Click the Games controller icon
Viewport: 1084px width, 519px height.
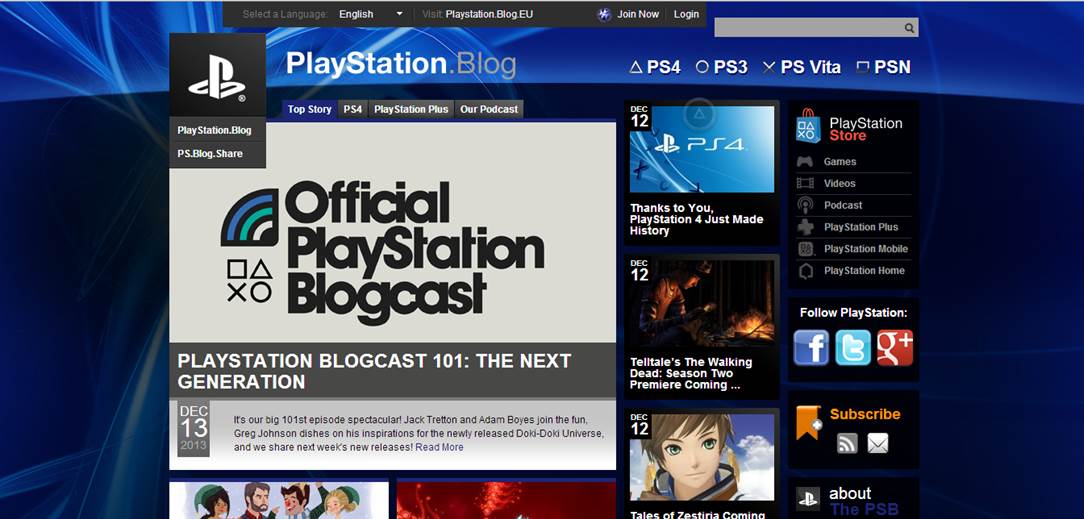(x=805, y=162)
